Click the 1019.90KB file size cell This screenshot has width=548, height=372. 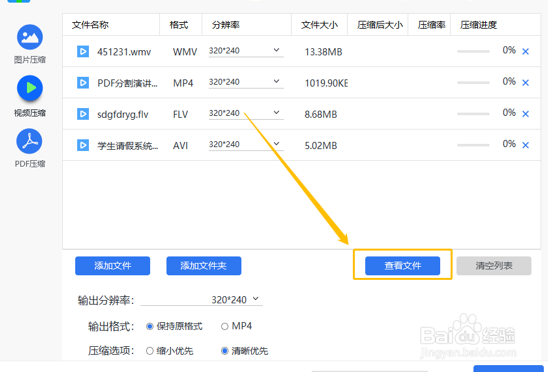click(x=326, y=83)
